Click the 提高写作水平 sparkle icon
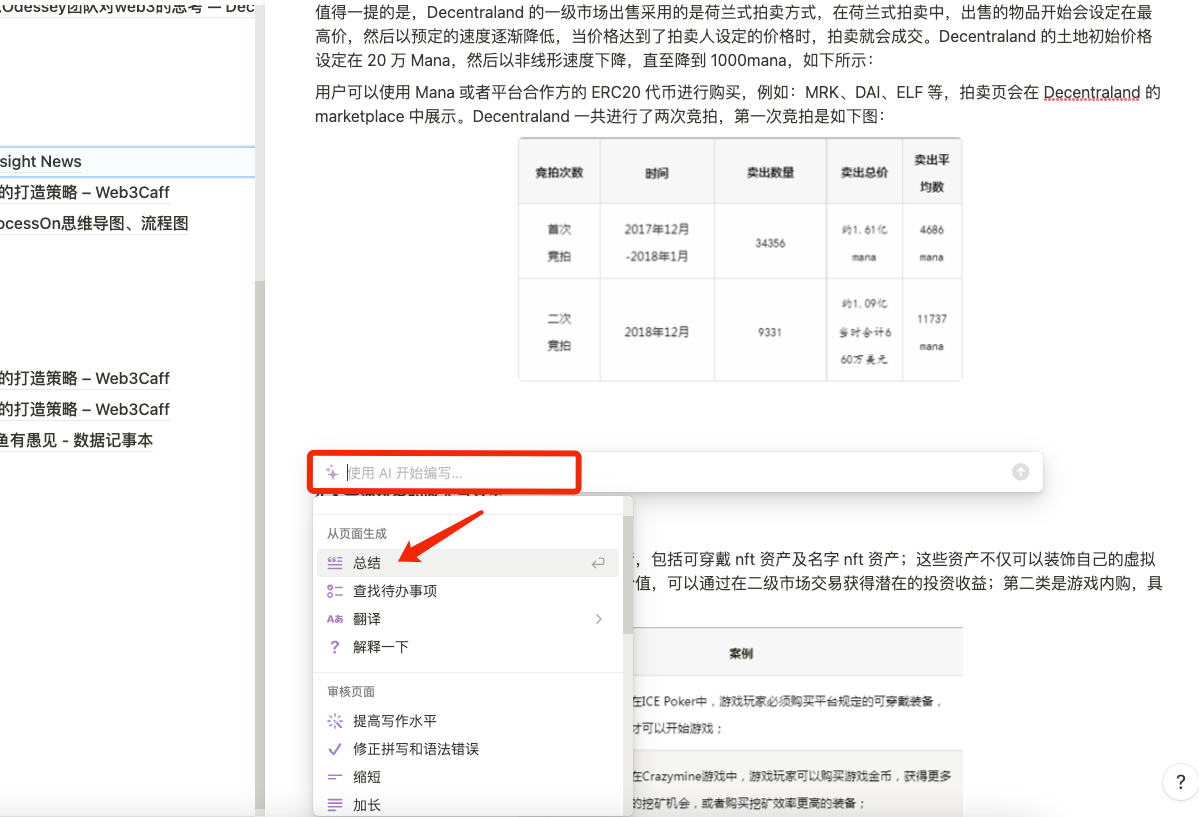The image size is (1199, 817). tap(335, 721)
